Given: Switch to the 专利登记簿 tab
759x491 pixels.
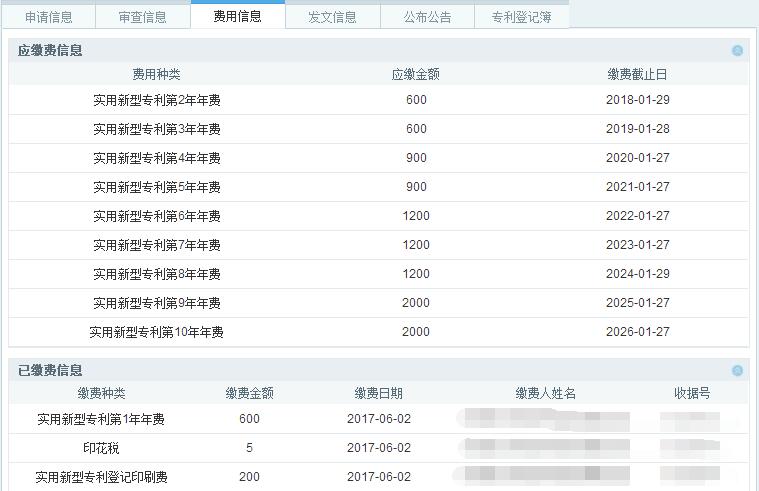Looking at the screenshot, I should click(521, 17).
